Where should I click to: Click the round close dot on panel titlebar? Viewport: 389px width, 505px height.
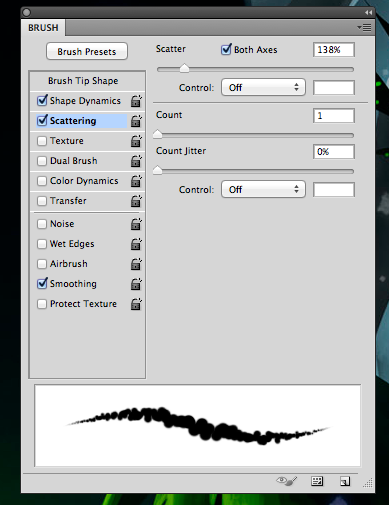[x=27, y=12]
